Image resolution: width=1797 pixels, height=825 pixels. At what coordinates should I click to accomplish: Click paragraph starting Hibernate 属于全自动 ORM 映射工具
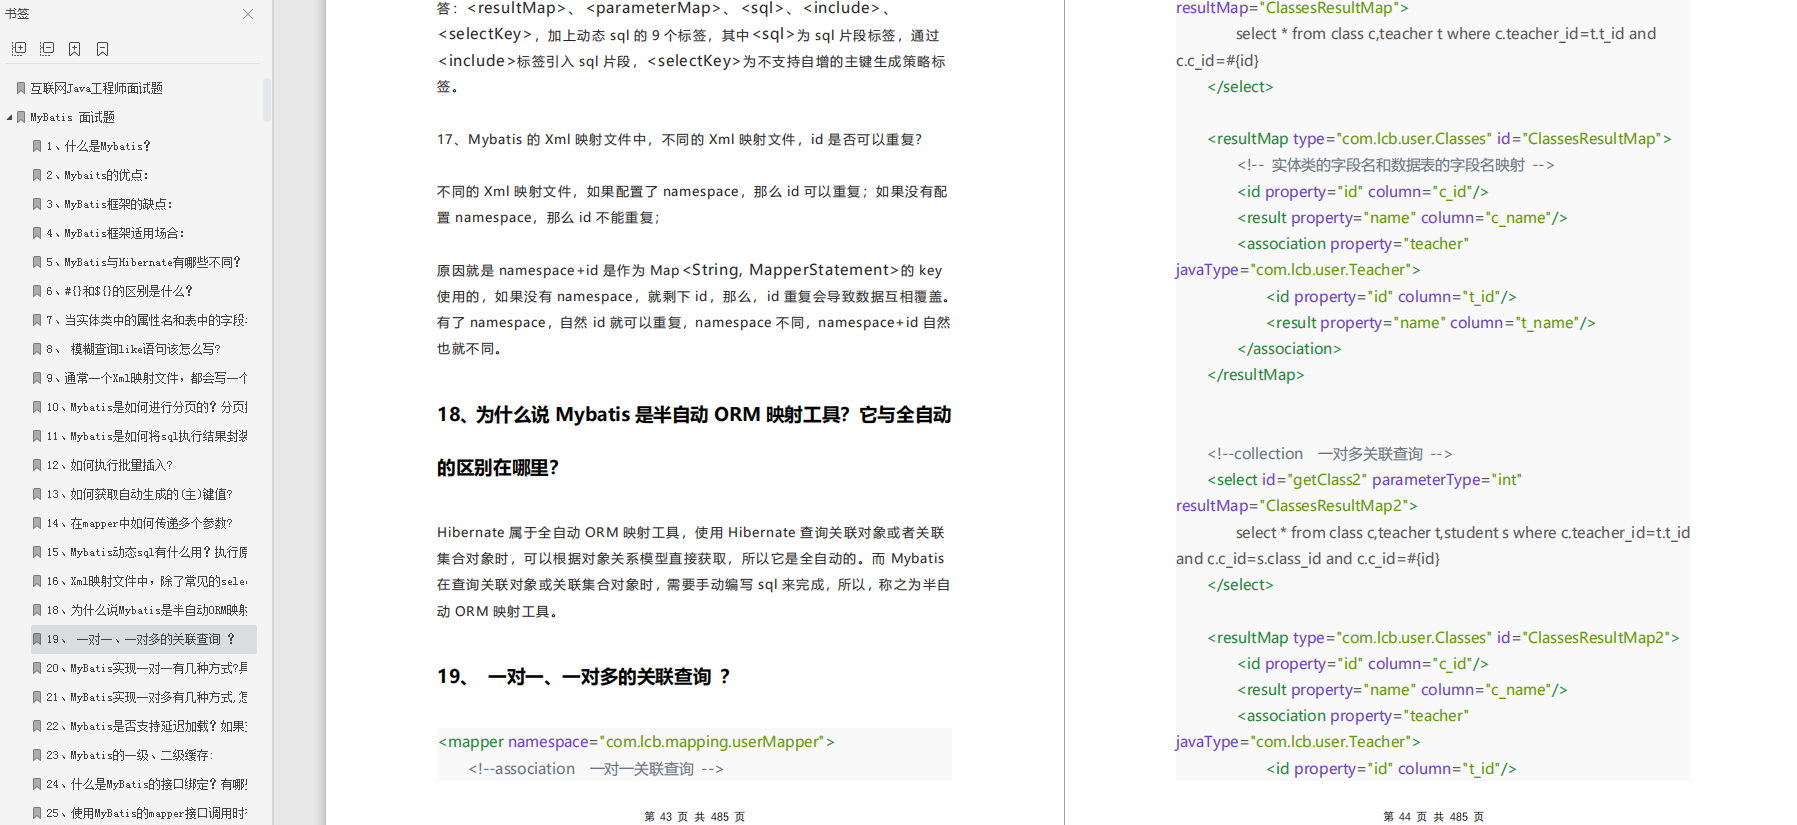(x=694, y=572)
